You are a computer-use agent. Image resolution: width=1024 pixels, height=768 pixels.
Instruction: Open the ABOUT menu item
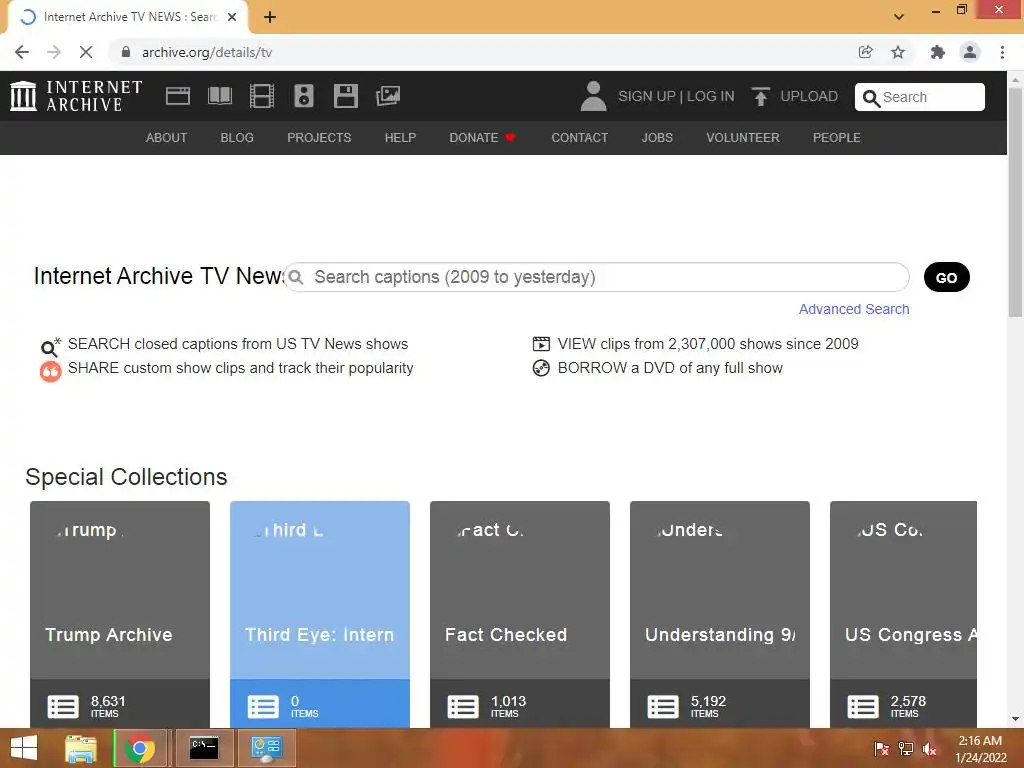[167, 138]
